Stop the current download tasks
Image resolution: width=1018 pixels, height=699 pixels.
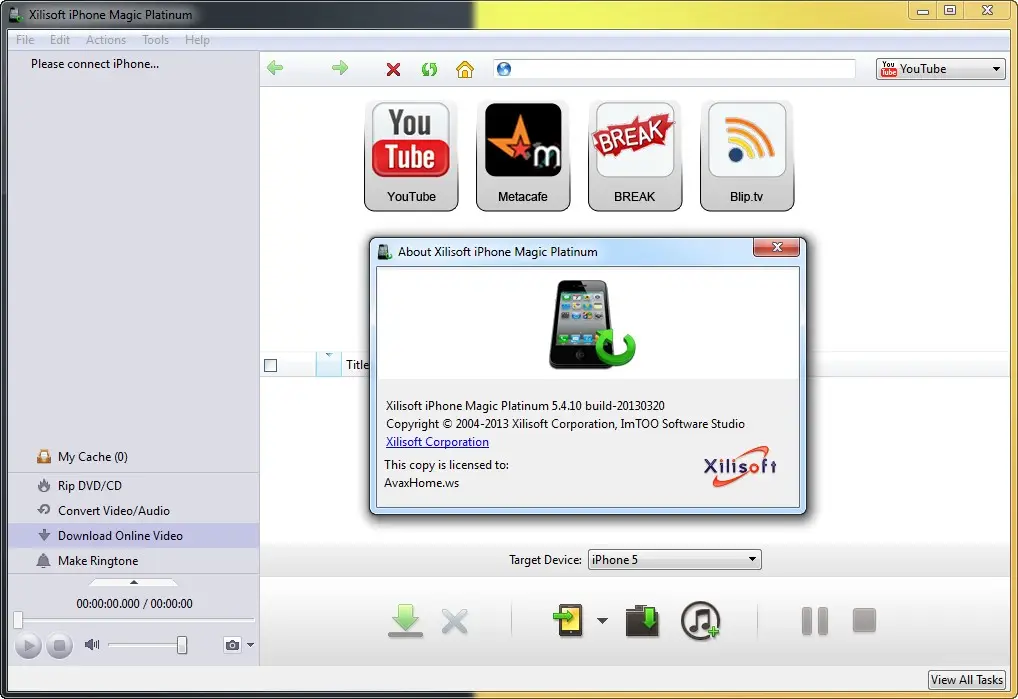click(x=864, y=620)
